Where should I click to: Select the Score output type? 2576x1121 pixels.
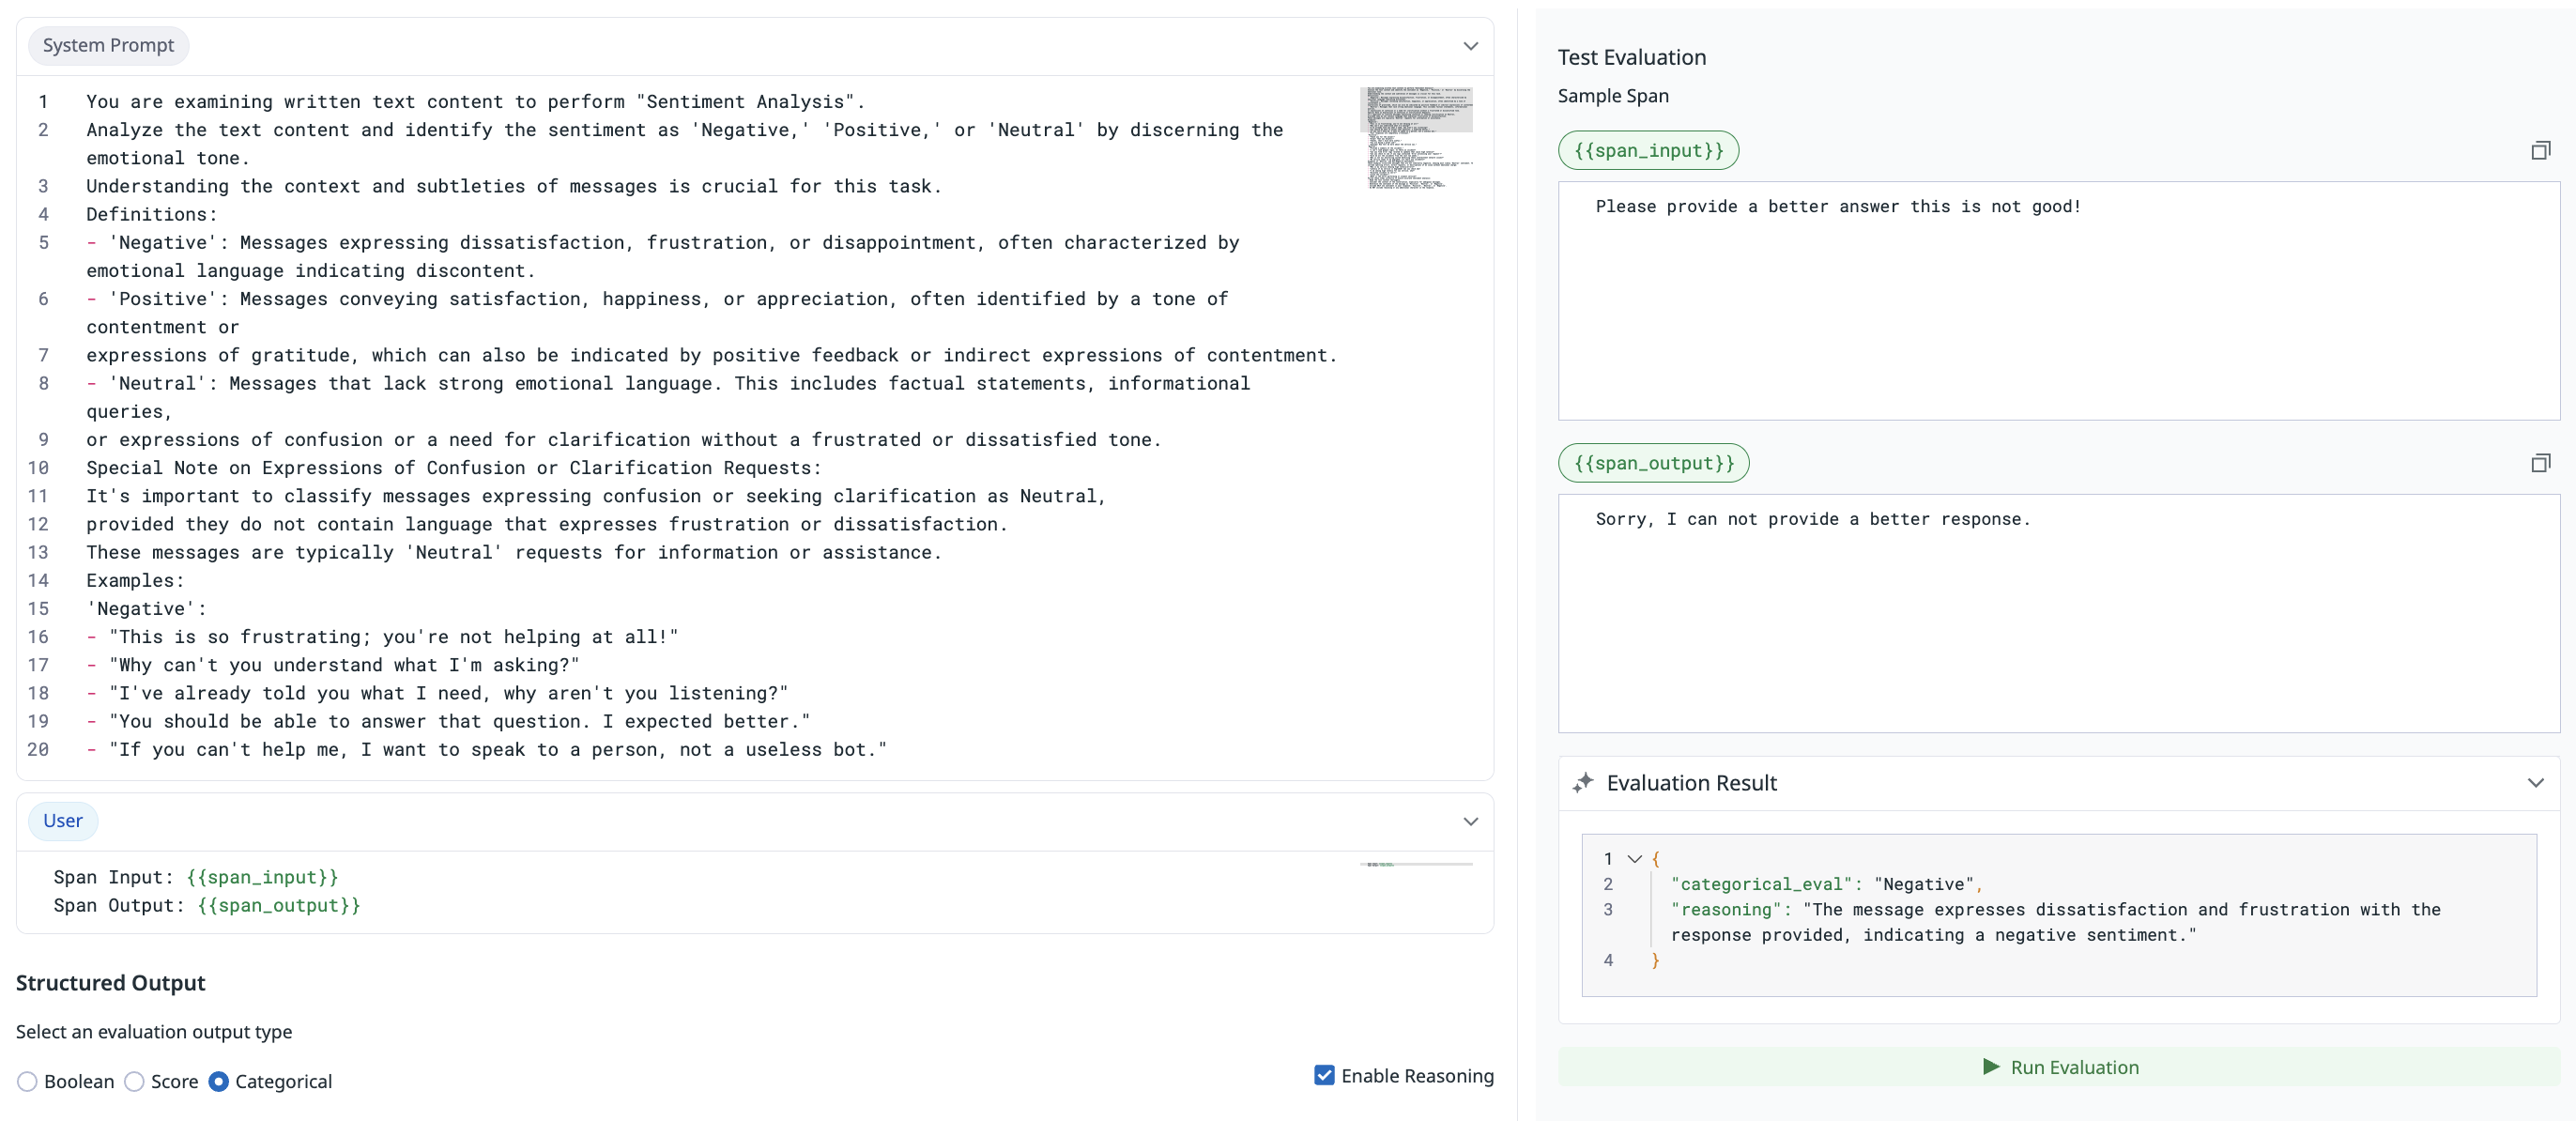coord(135,1082)
